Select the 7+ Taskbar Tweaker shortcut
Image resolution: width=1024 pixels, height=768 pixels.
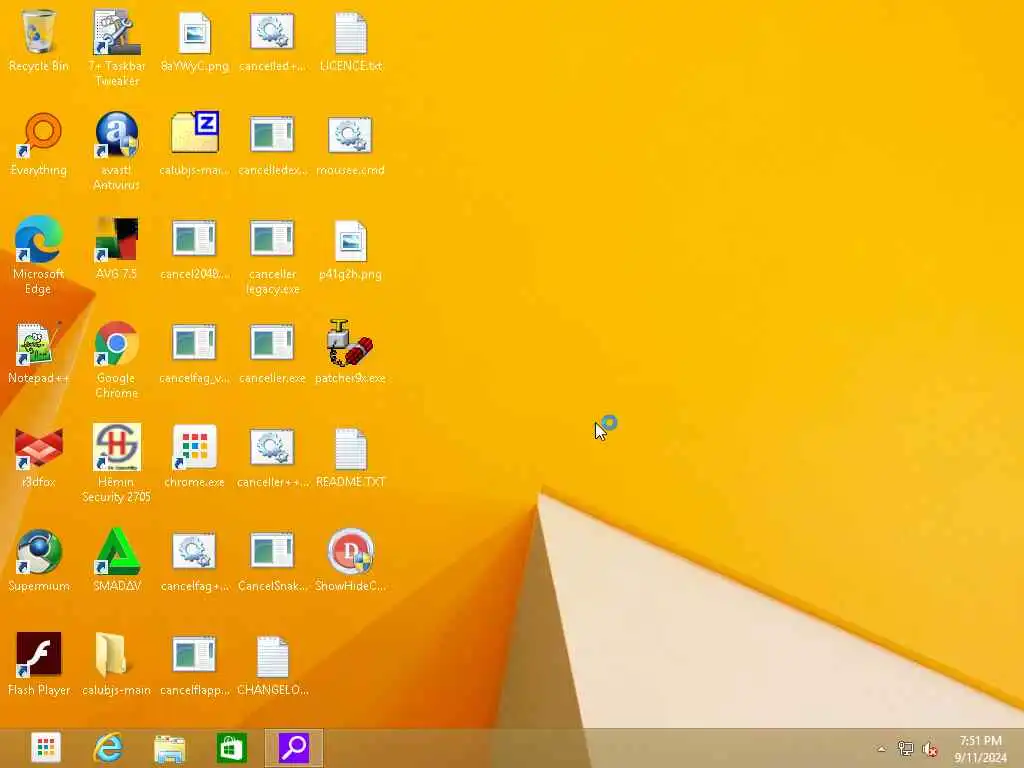coord(116,33)
